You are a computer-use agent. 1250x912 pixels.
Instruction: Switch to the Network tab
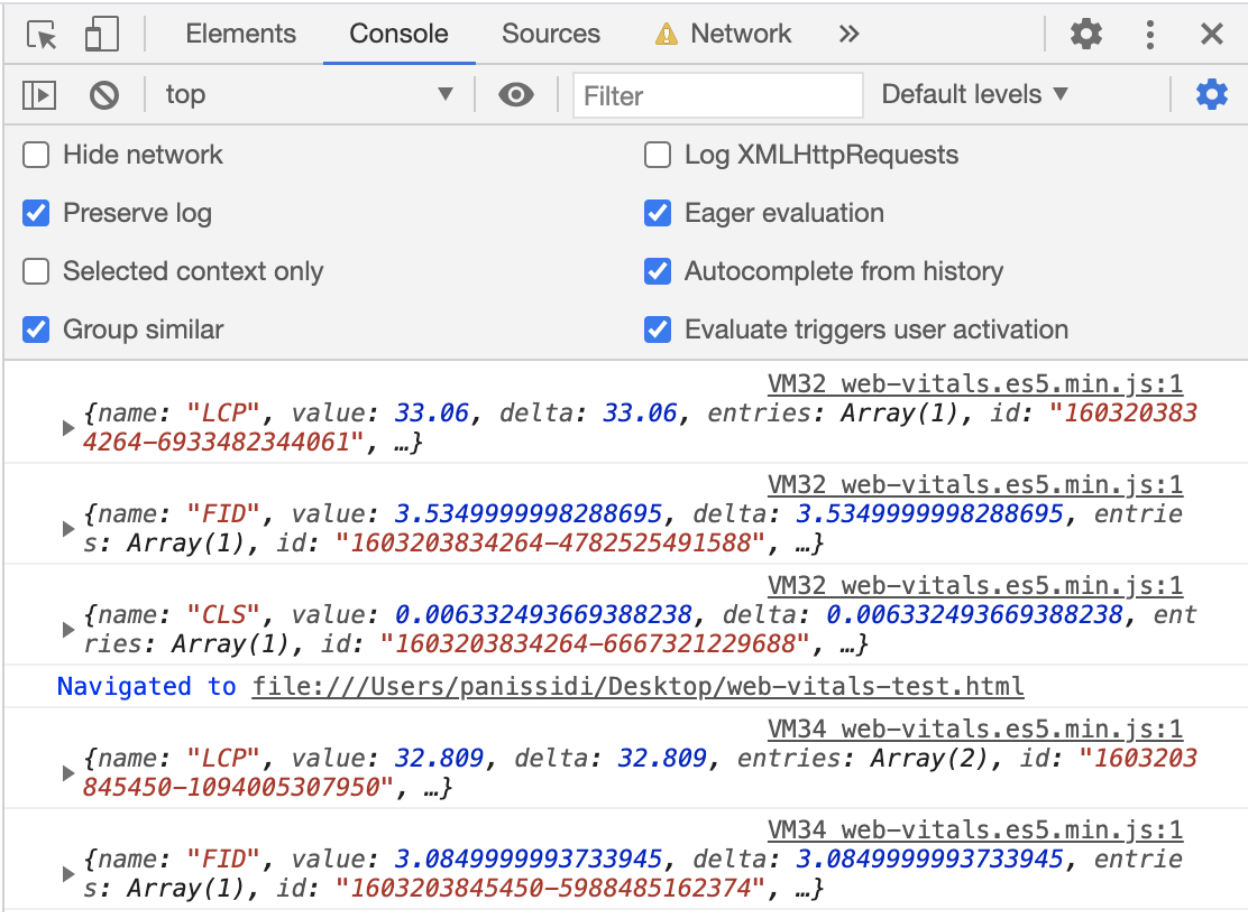(x=740, y=35)
